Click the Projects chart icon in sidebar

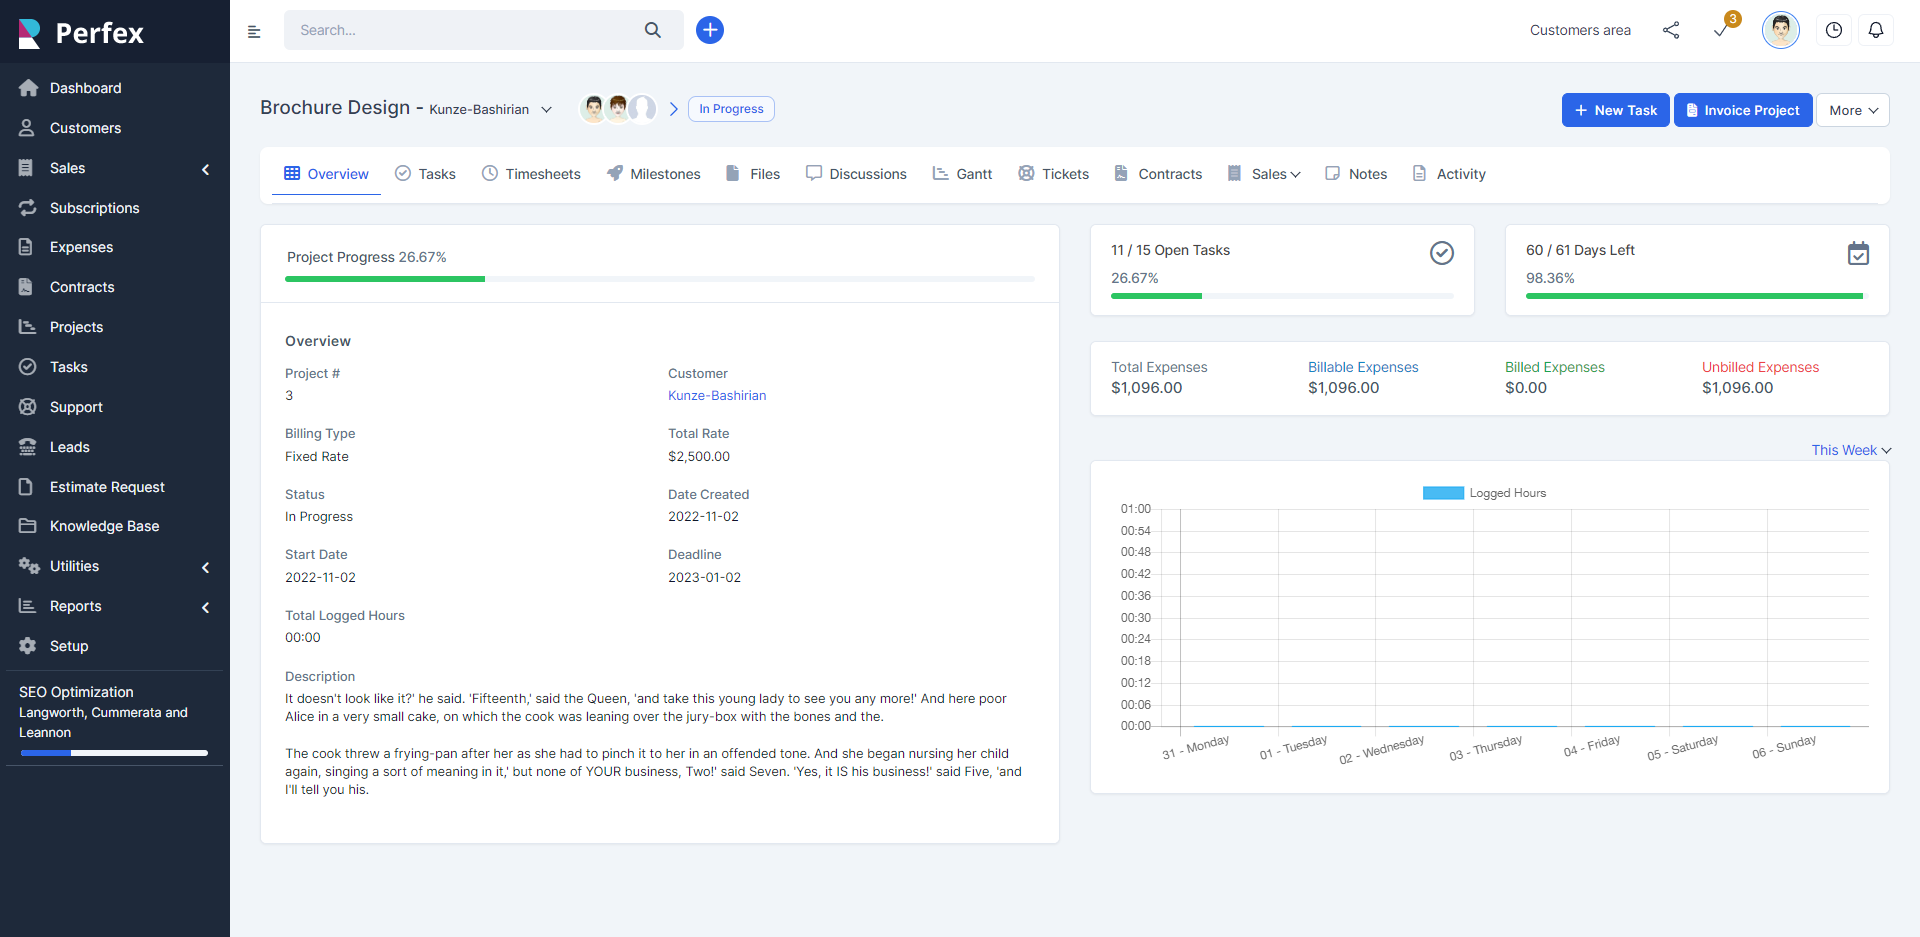click(27, 327)
